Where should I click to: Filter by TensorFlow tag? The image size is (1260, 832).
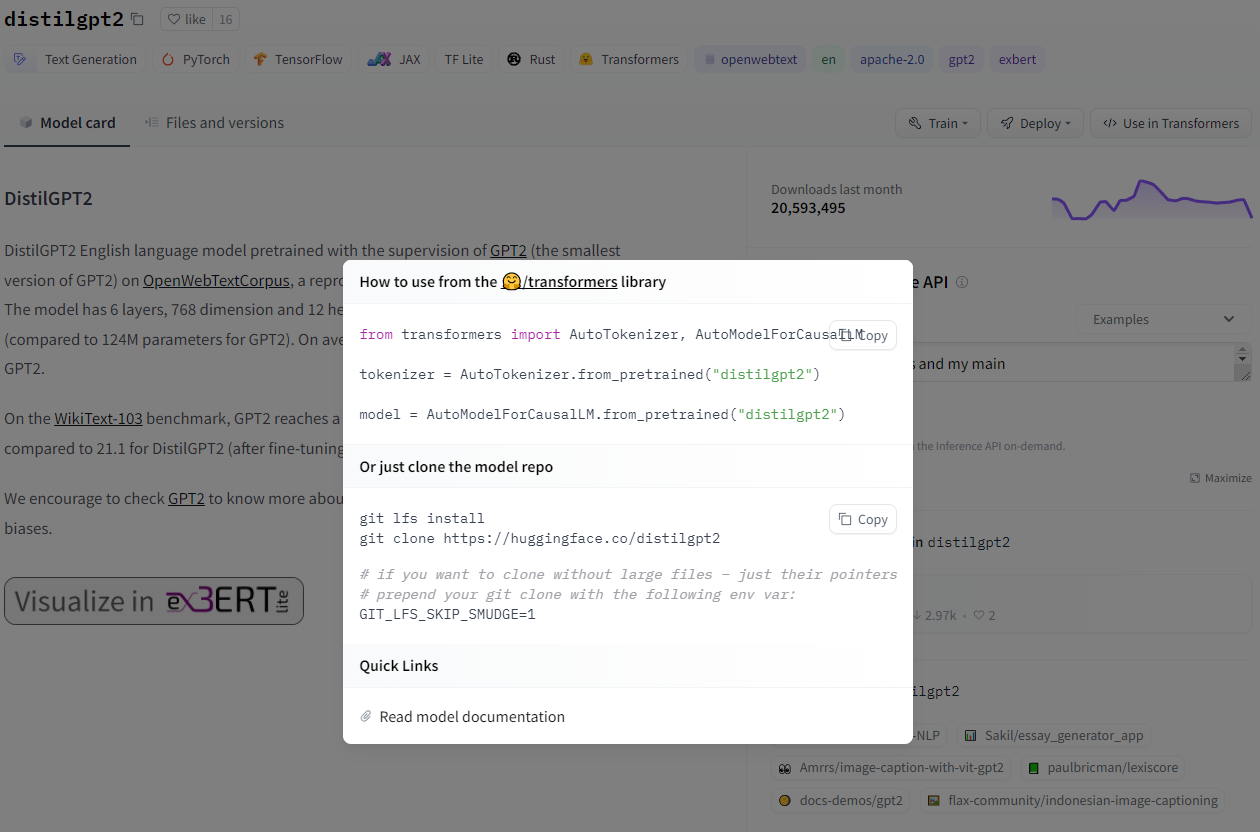[298, 59]
